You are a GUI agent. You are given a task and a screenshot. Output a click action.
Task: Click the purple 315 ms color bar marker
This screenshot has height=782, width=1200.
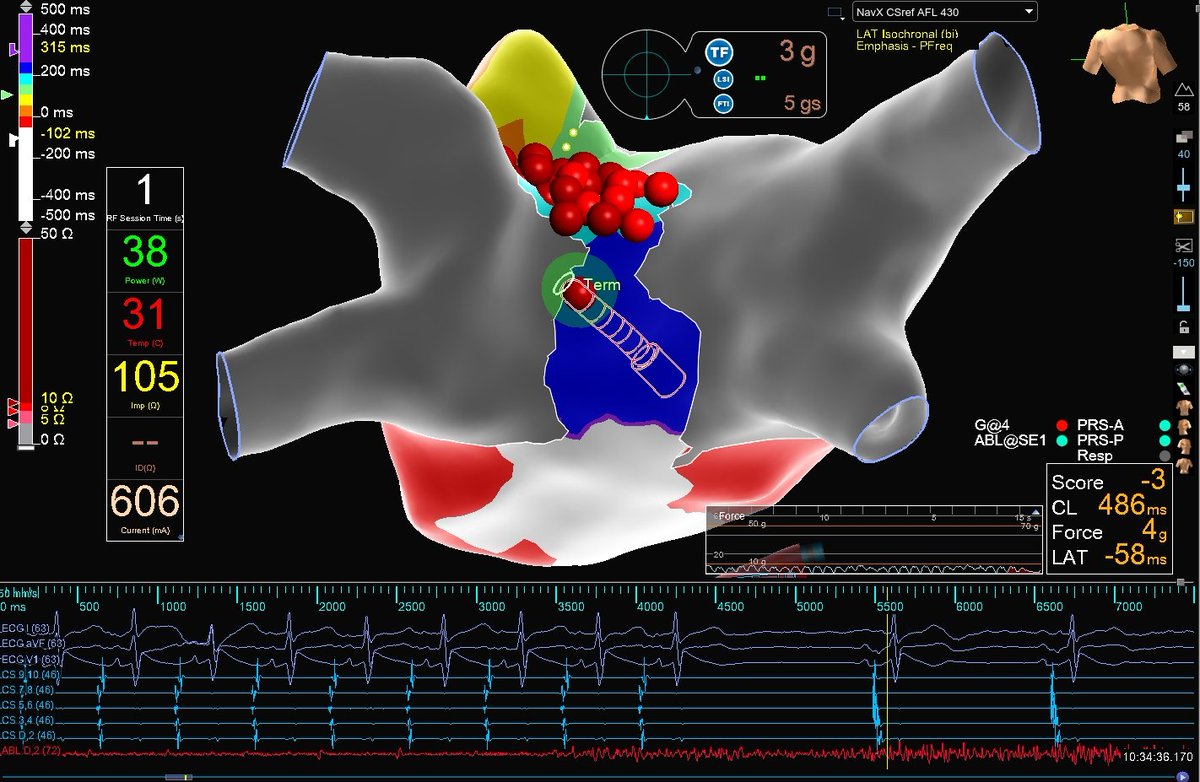(x=12, y=48)
